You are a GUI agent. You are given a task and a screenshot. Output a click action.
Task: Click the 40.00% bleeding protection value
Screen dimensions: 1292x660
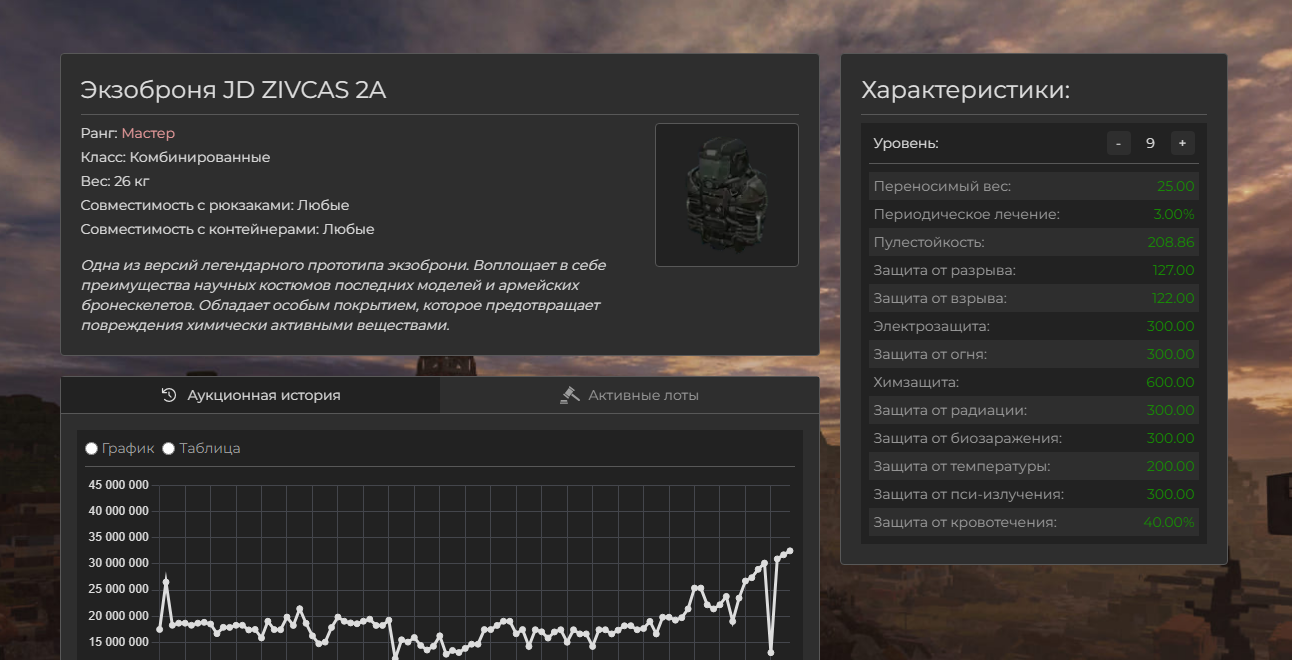click(x=1169, y=522)
